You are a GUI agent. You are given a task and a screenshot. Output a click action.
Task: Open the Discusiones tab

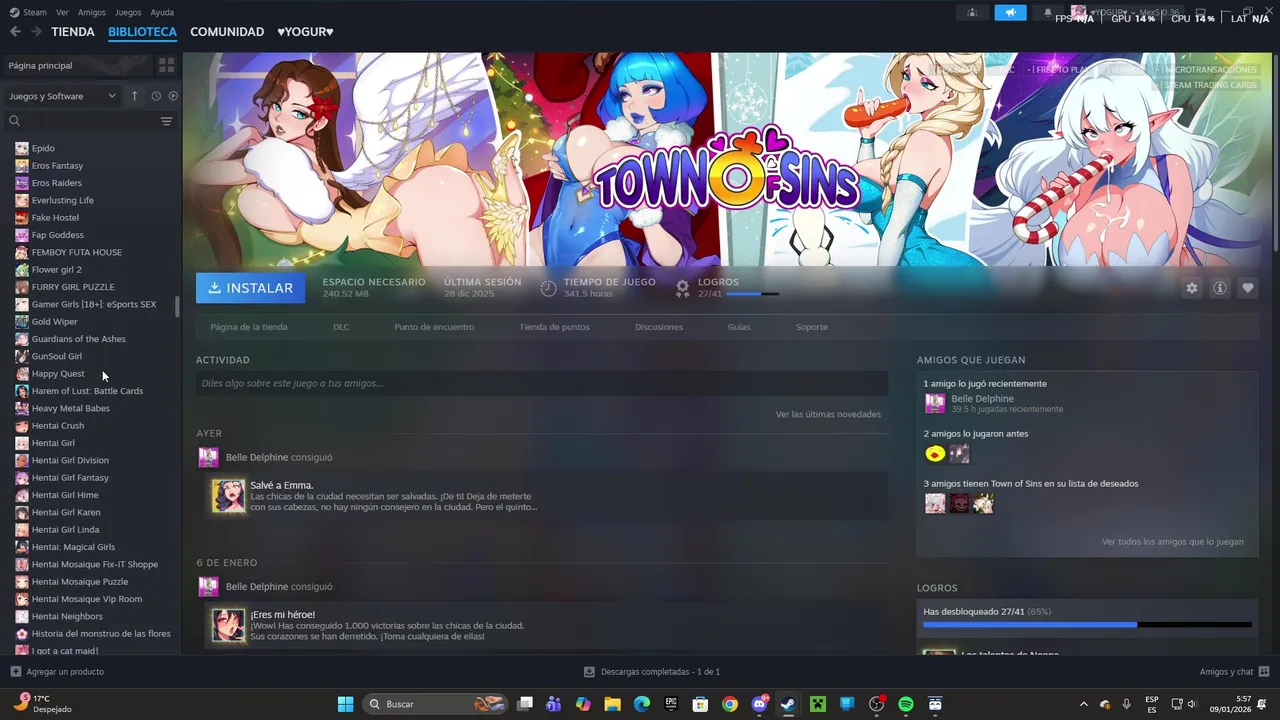659,327
